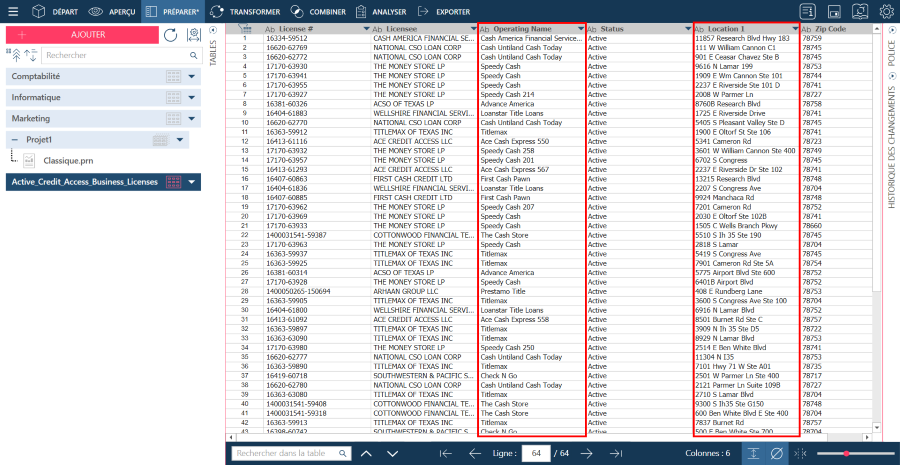Open the Status column dropdown

(688, 29)
